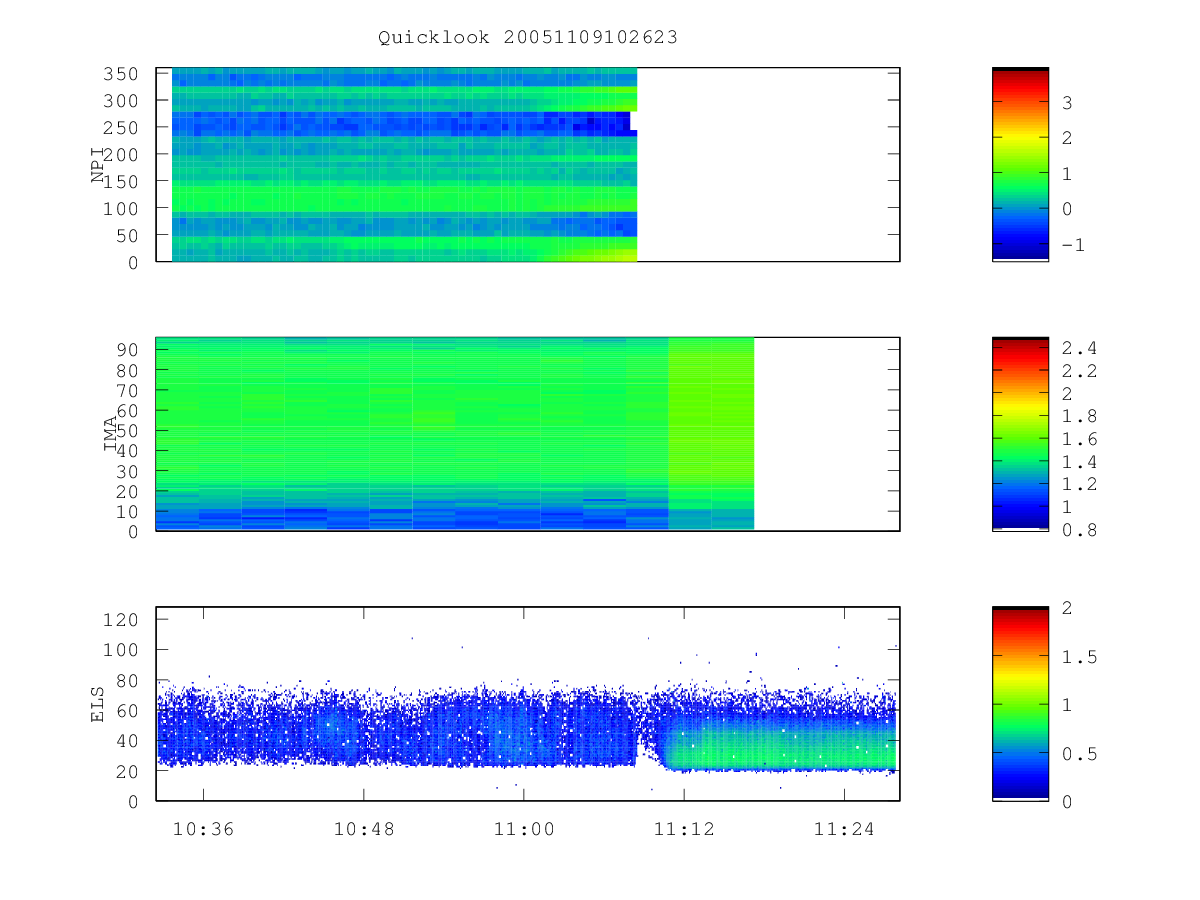The width and height of the screenshot is (1200, 900).
Task: Click the IMA colorbar
Action: [1020, 433]
